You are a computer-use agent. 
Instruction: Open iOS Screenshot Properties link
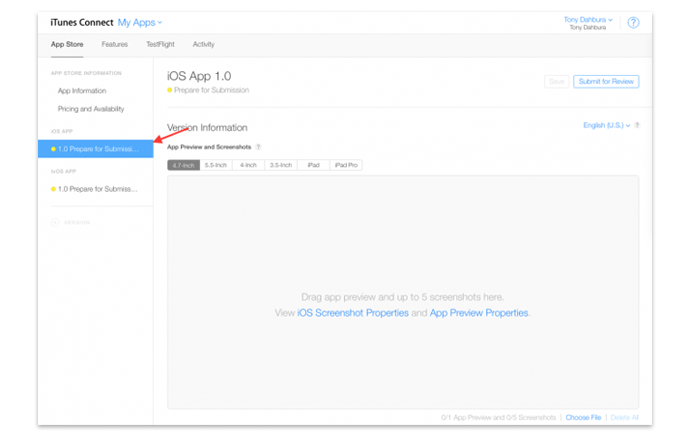click(353, 313)
